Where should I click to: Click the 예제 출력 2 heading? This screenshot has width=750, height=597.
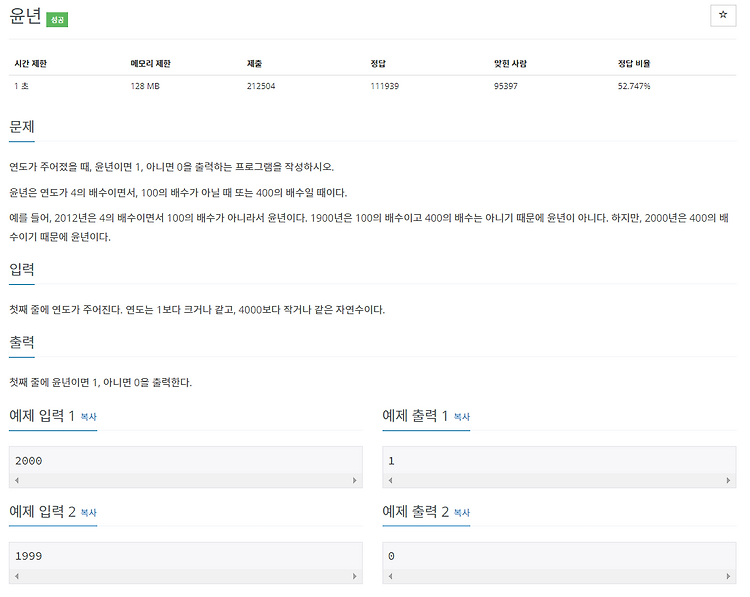pyautogui.click(x=416, y=511)
